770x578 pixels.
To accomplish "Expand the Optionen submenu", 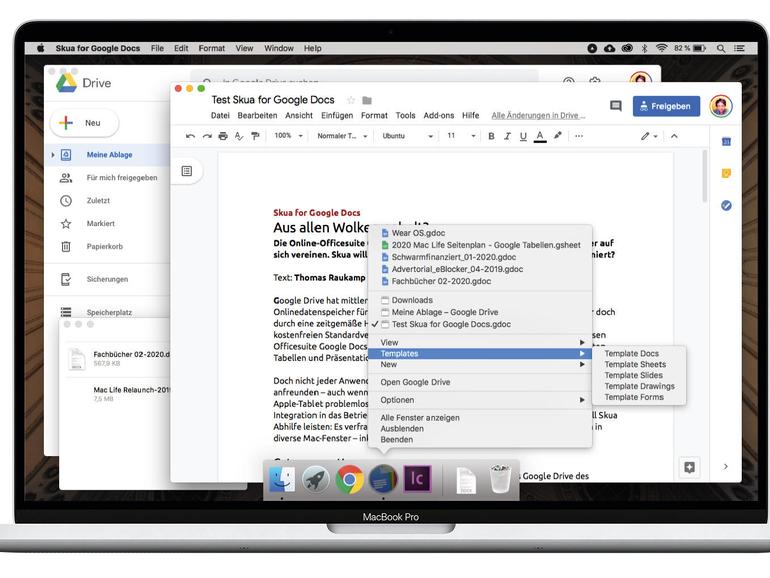I will pyautogui.click(x=480, y=400).
